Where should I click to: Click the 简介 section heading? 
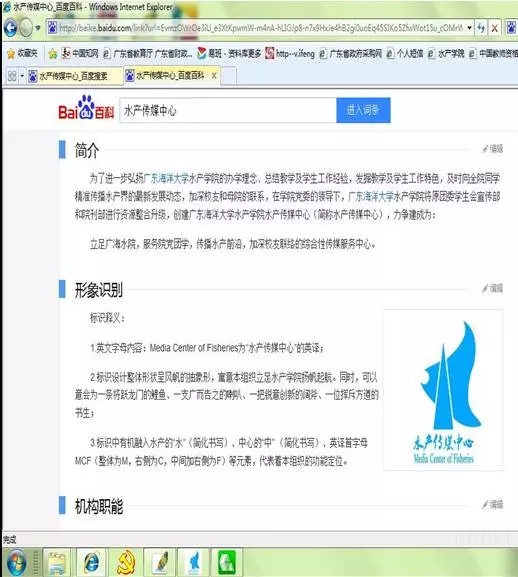click(87, 151)
